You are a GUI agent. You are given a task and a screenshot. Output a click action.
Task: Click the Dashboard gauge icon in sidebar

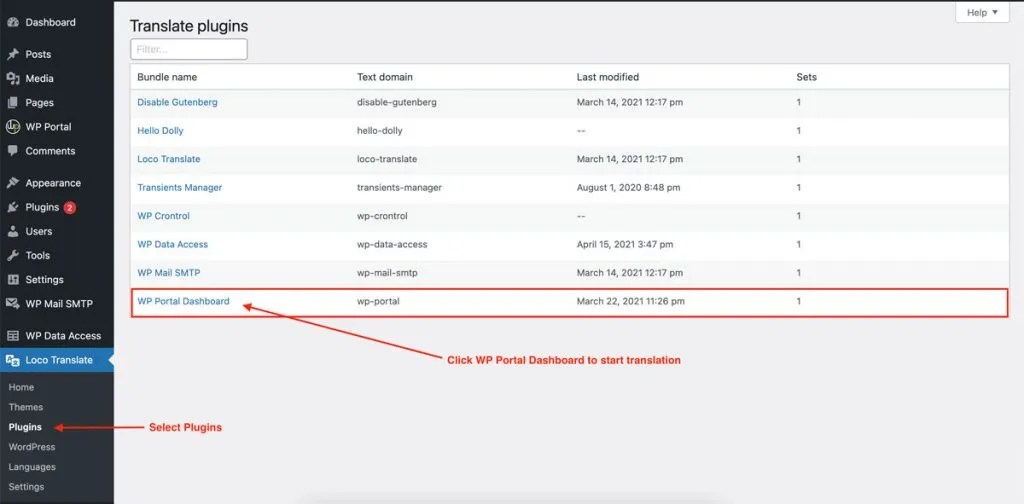click(12, 22)
